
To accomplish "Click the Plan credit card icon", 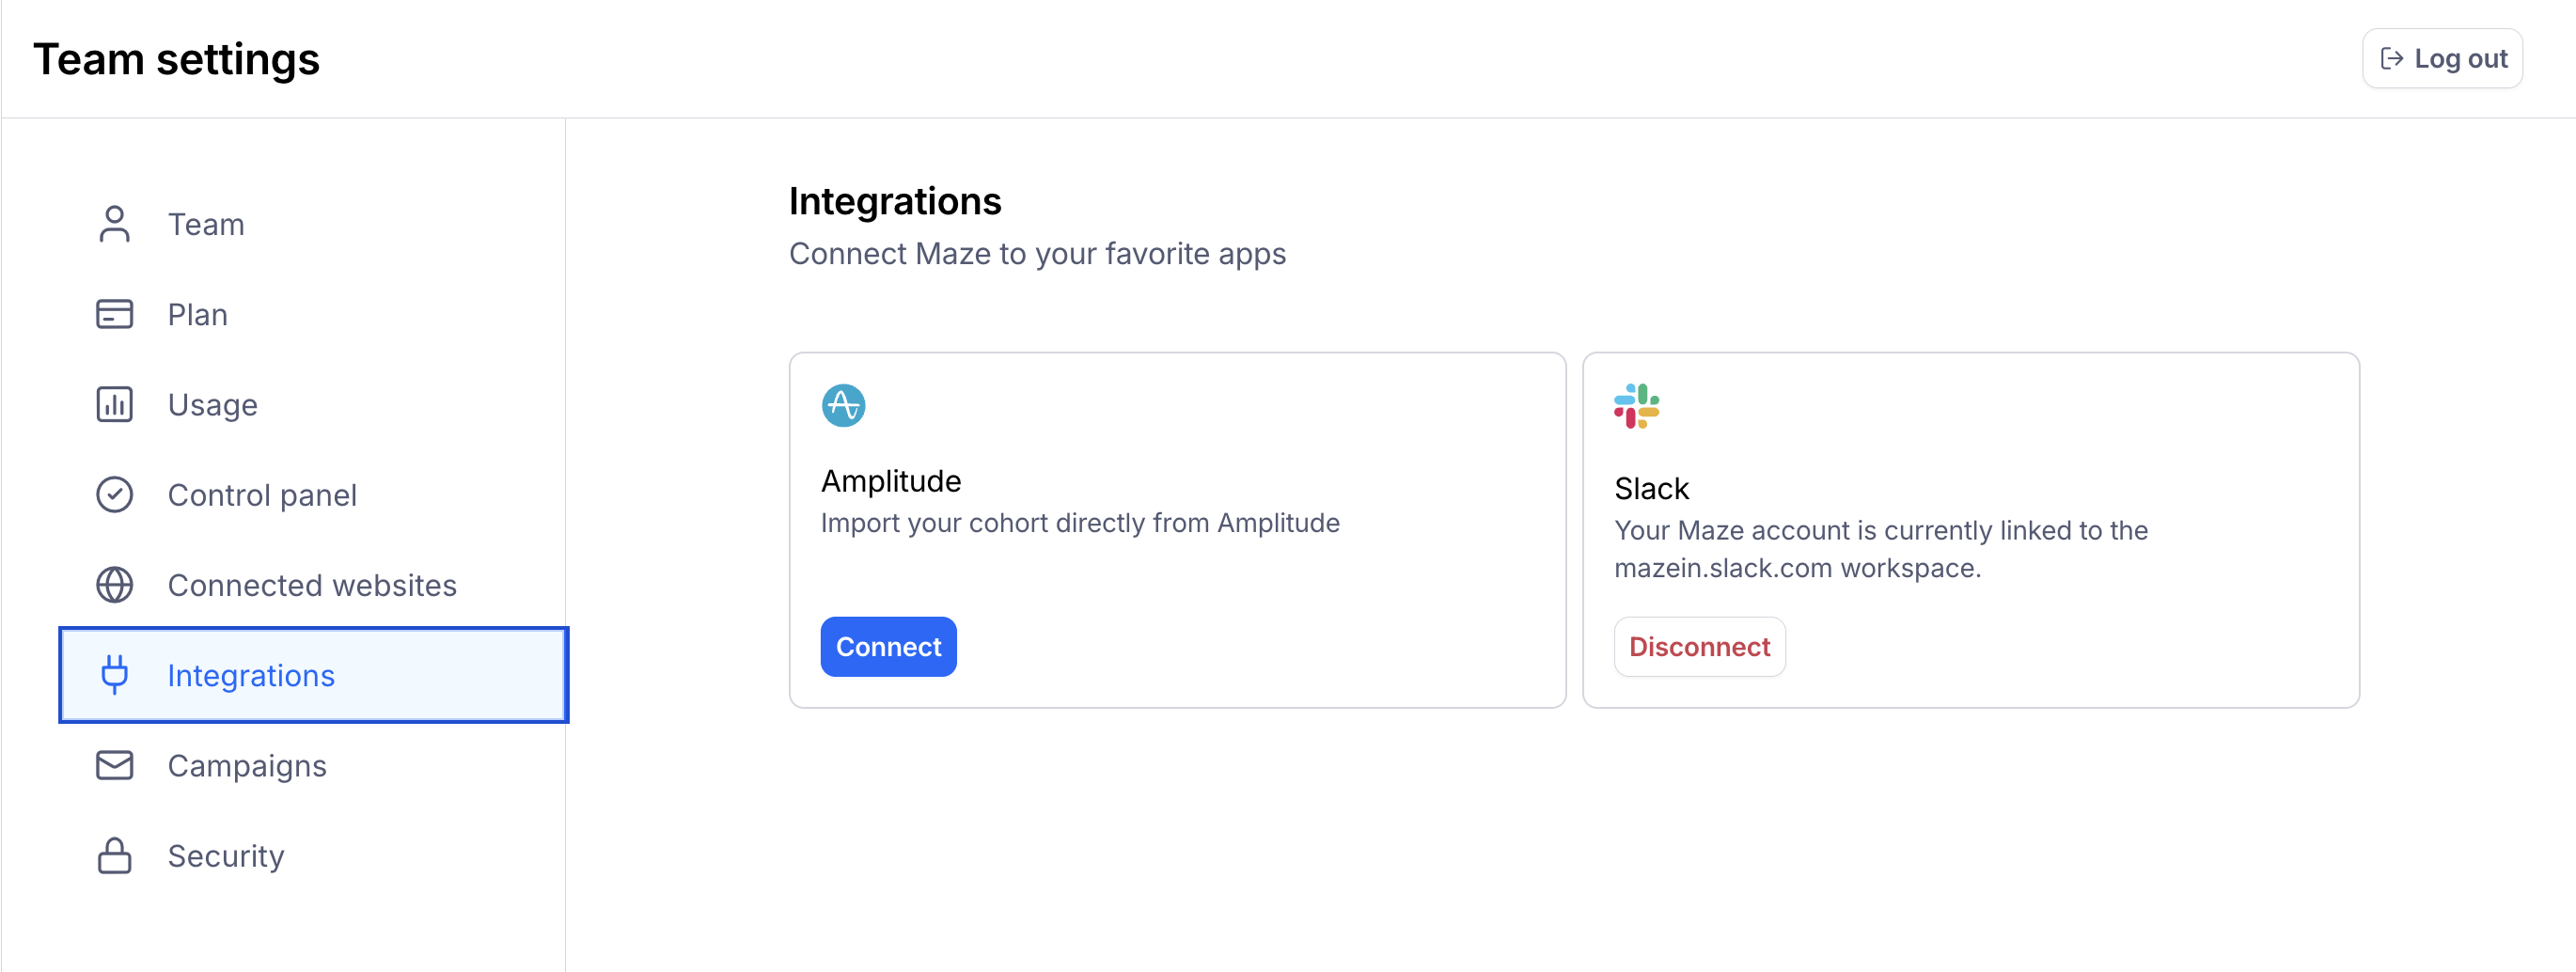I will [x=114, y=314].
